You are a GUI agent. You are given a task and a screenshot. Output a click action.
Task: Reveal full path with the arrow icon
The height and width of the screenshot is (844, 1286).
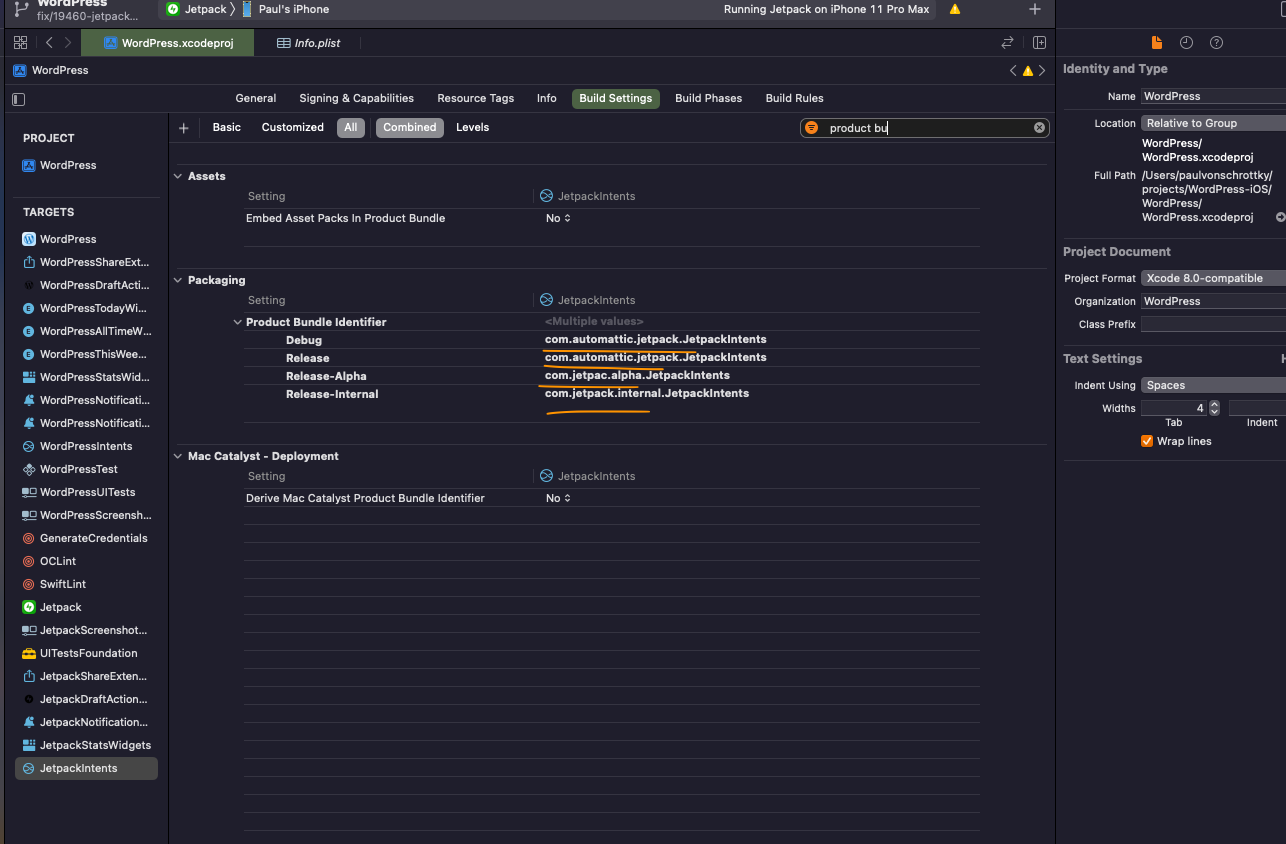tap(1280, 217)
